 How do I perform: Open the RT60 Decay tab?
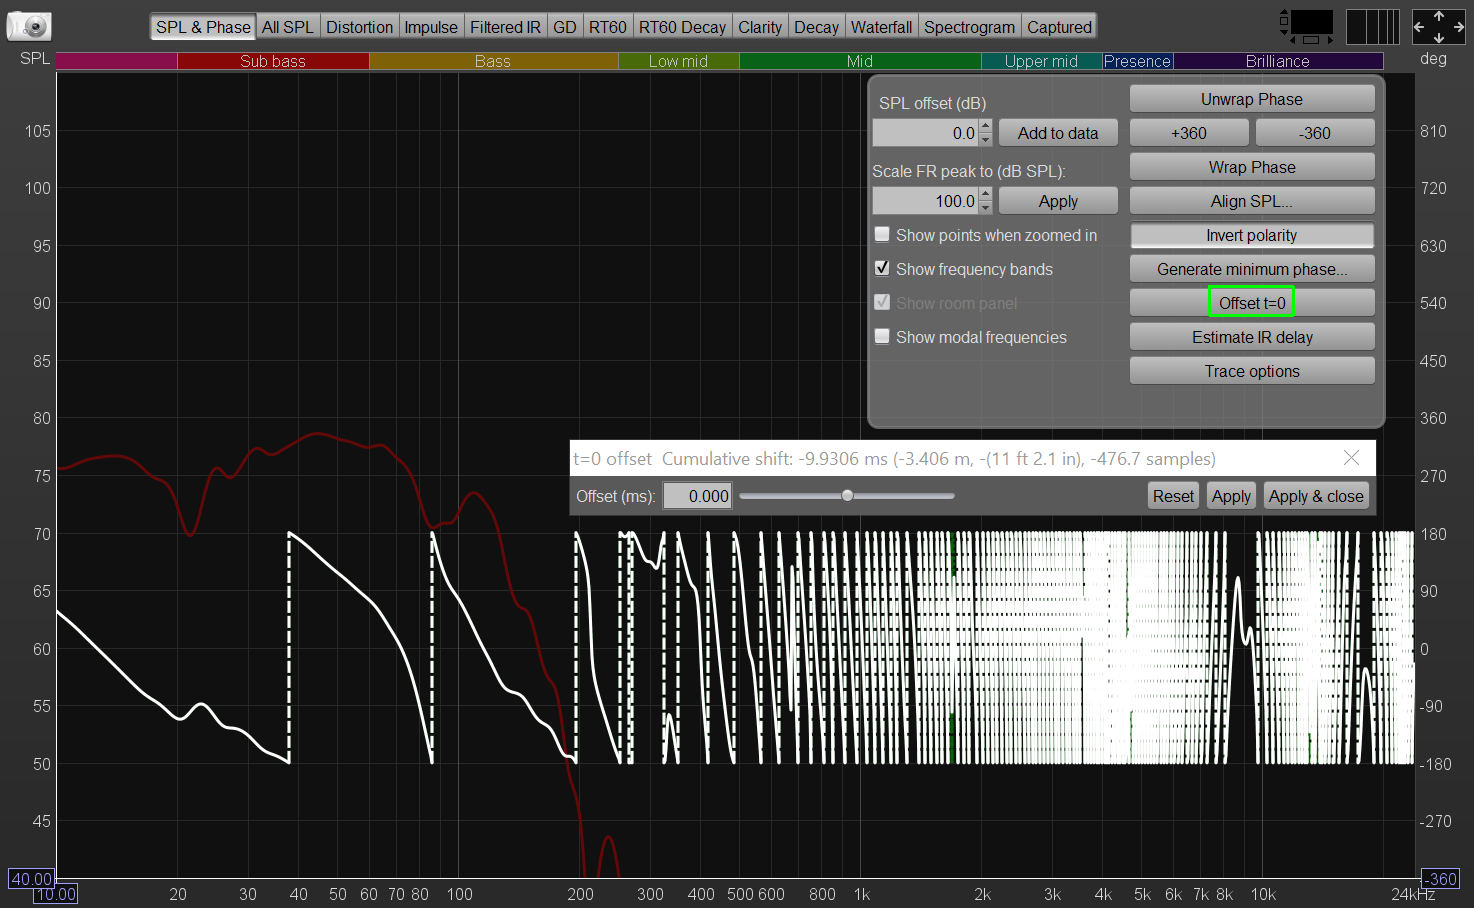click(x=682, y=27)
